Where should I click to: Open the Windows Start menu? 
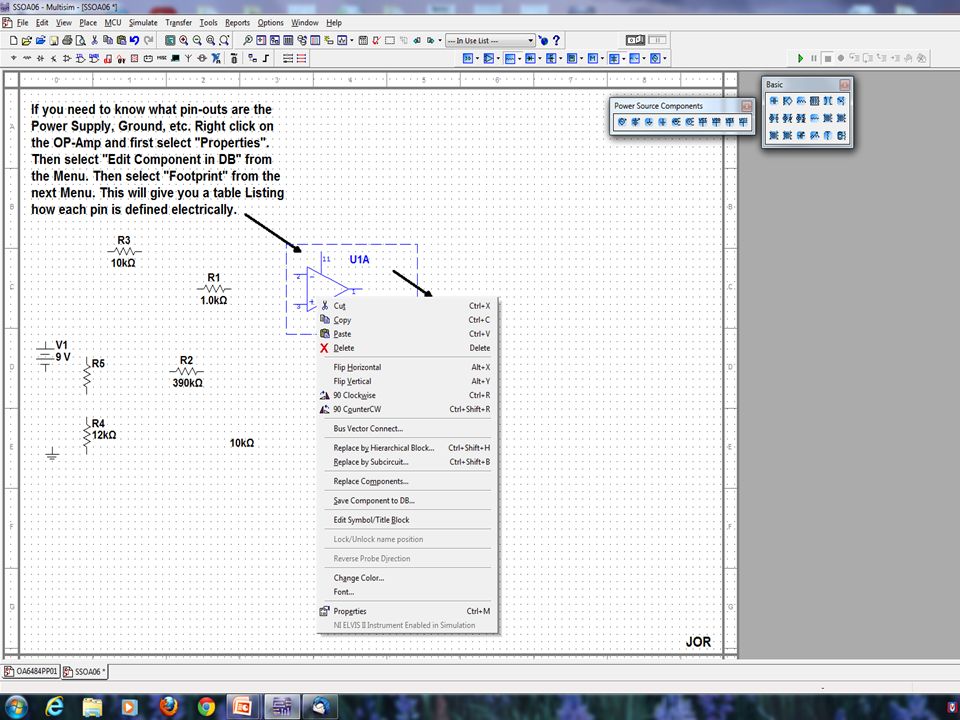point(16,707)
